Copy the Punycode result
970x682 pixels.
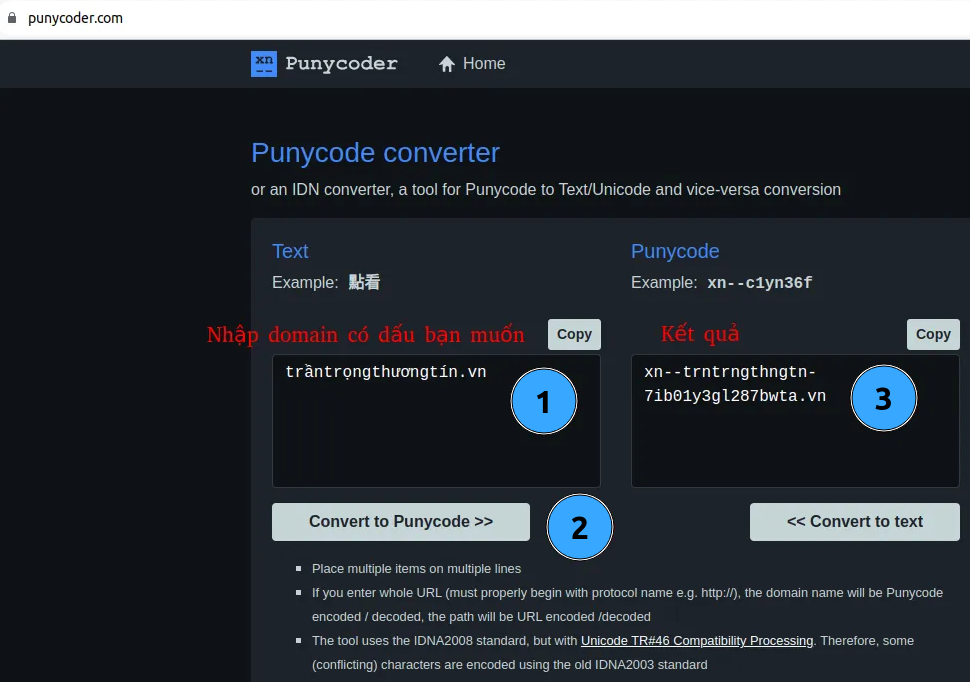[x=932, y=334]
